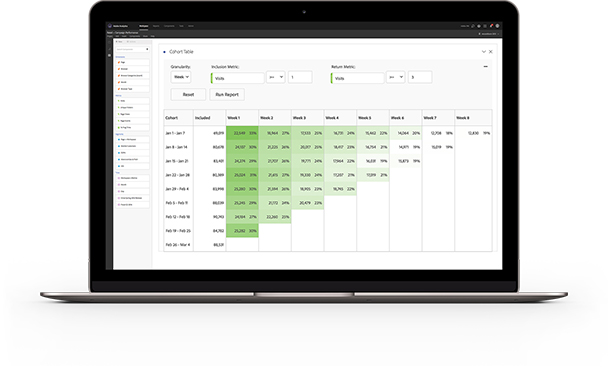The image size is (608, 367).
Task: Click Included value in Feb 26 - Mar 4 row
Action: coord(219,245)
